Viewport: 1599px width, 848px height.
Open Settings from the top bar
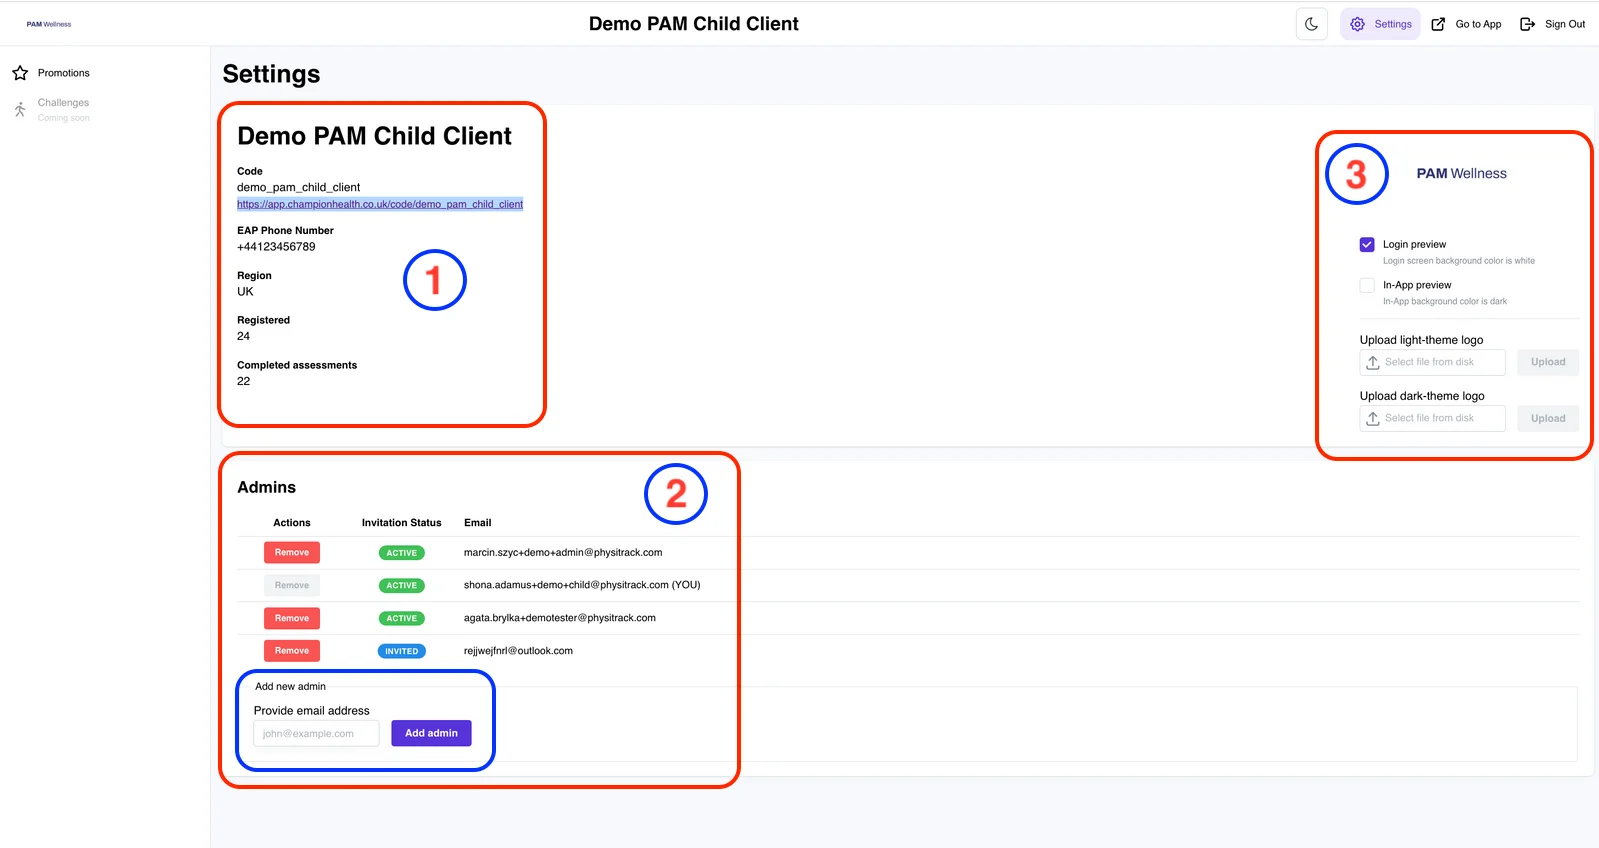point(1380,24)
